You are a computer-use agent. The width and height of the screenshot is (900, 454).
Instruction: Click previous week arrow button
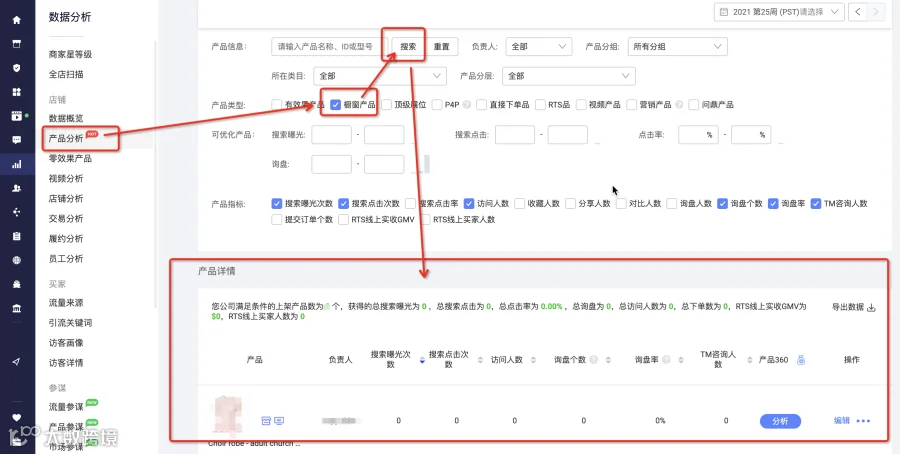click(858, 11)
